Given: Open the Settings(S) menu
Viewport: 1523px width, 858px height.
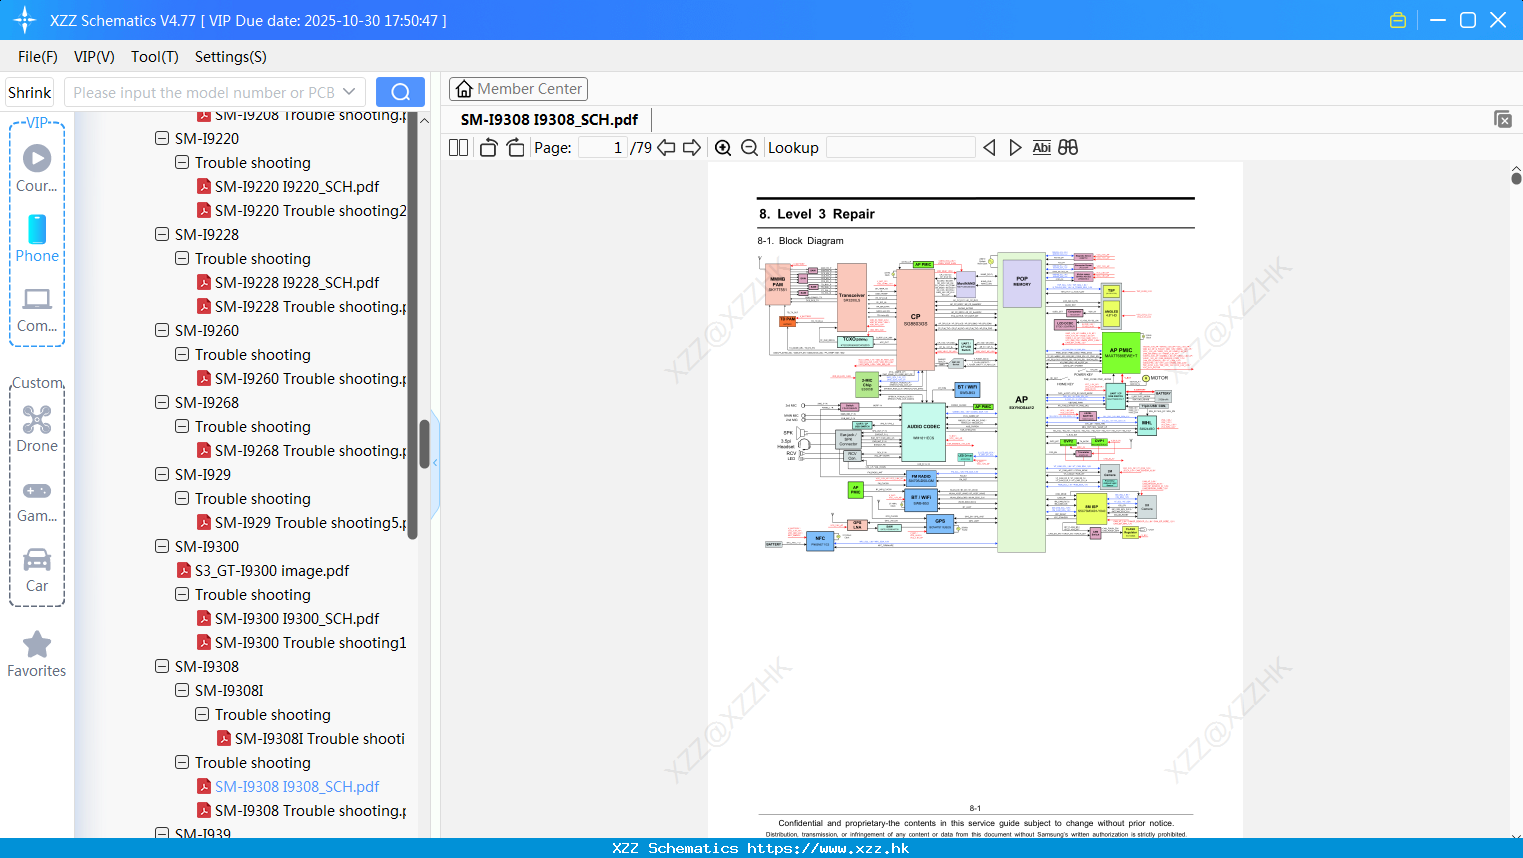Looking at the screenshot, I should 231,57.
